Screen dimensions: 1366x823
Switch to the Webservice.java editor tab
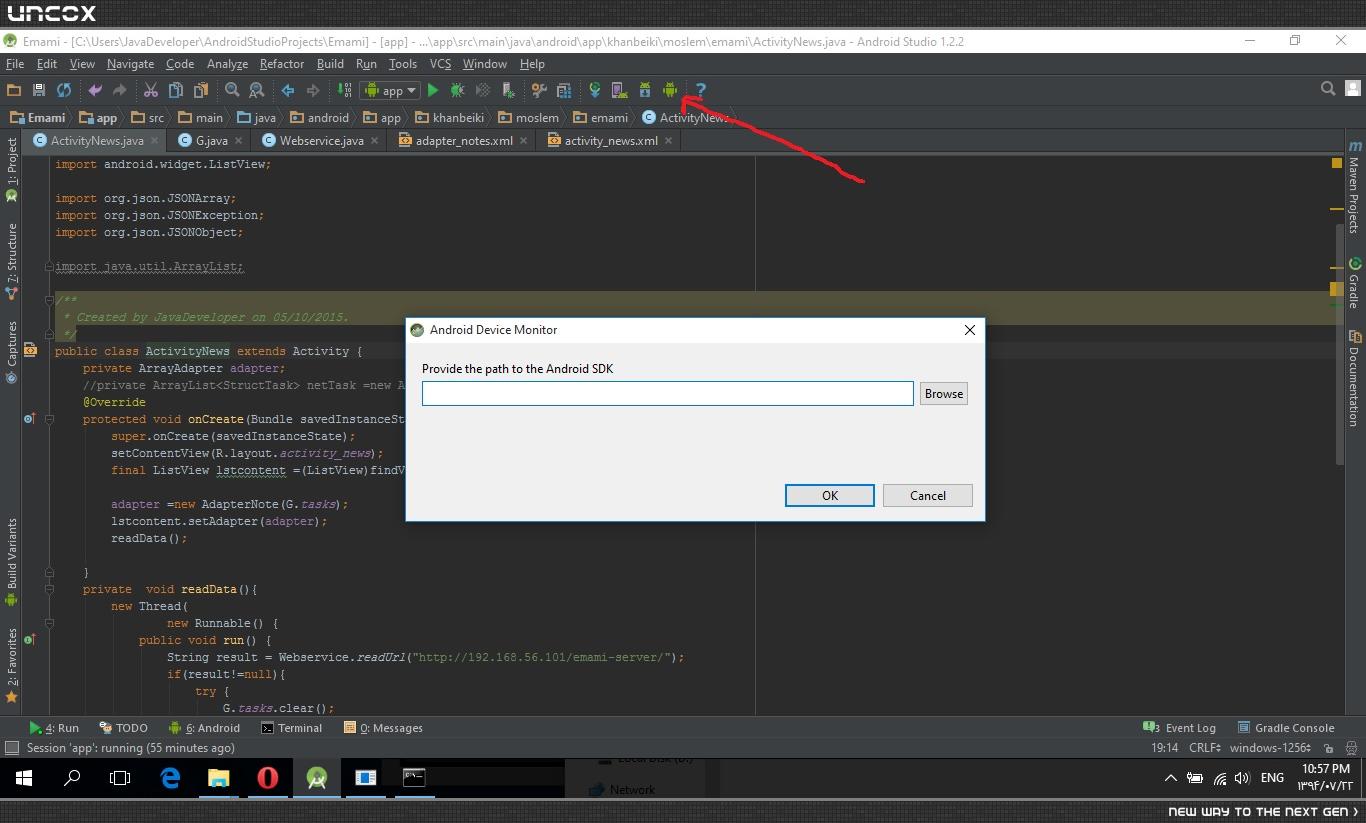(x=321, y=141)
